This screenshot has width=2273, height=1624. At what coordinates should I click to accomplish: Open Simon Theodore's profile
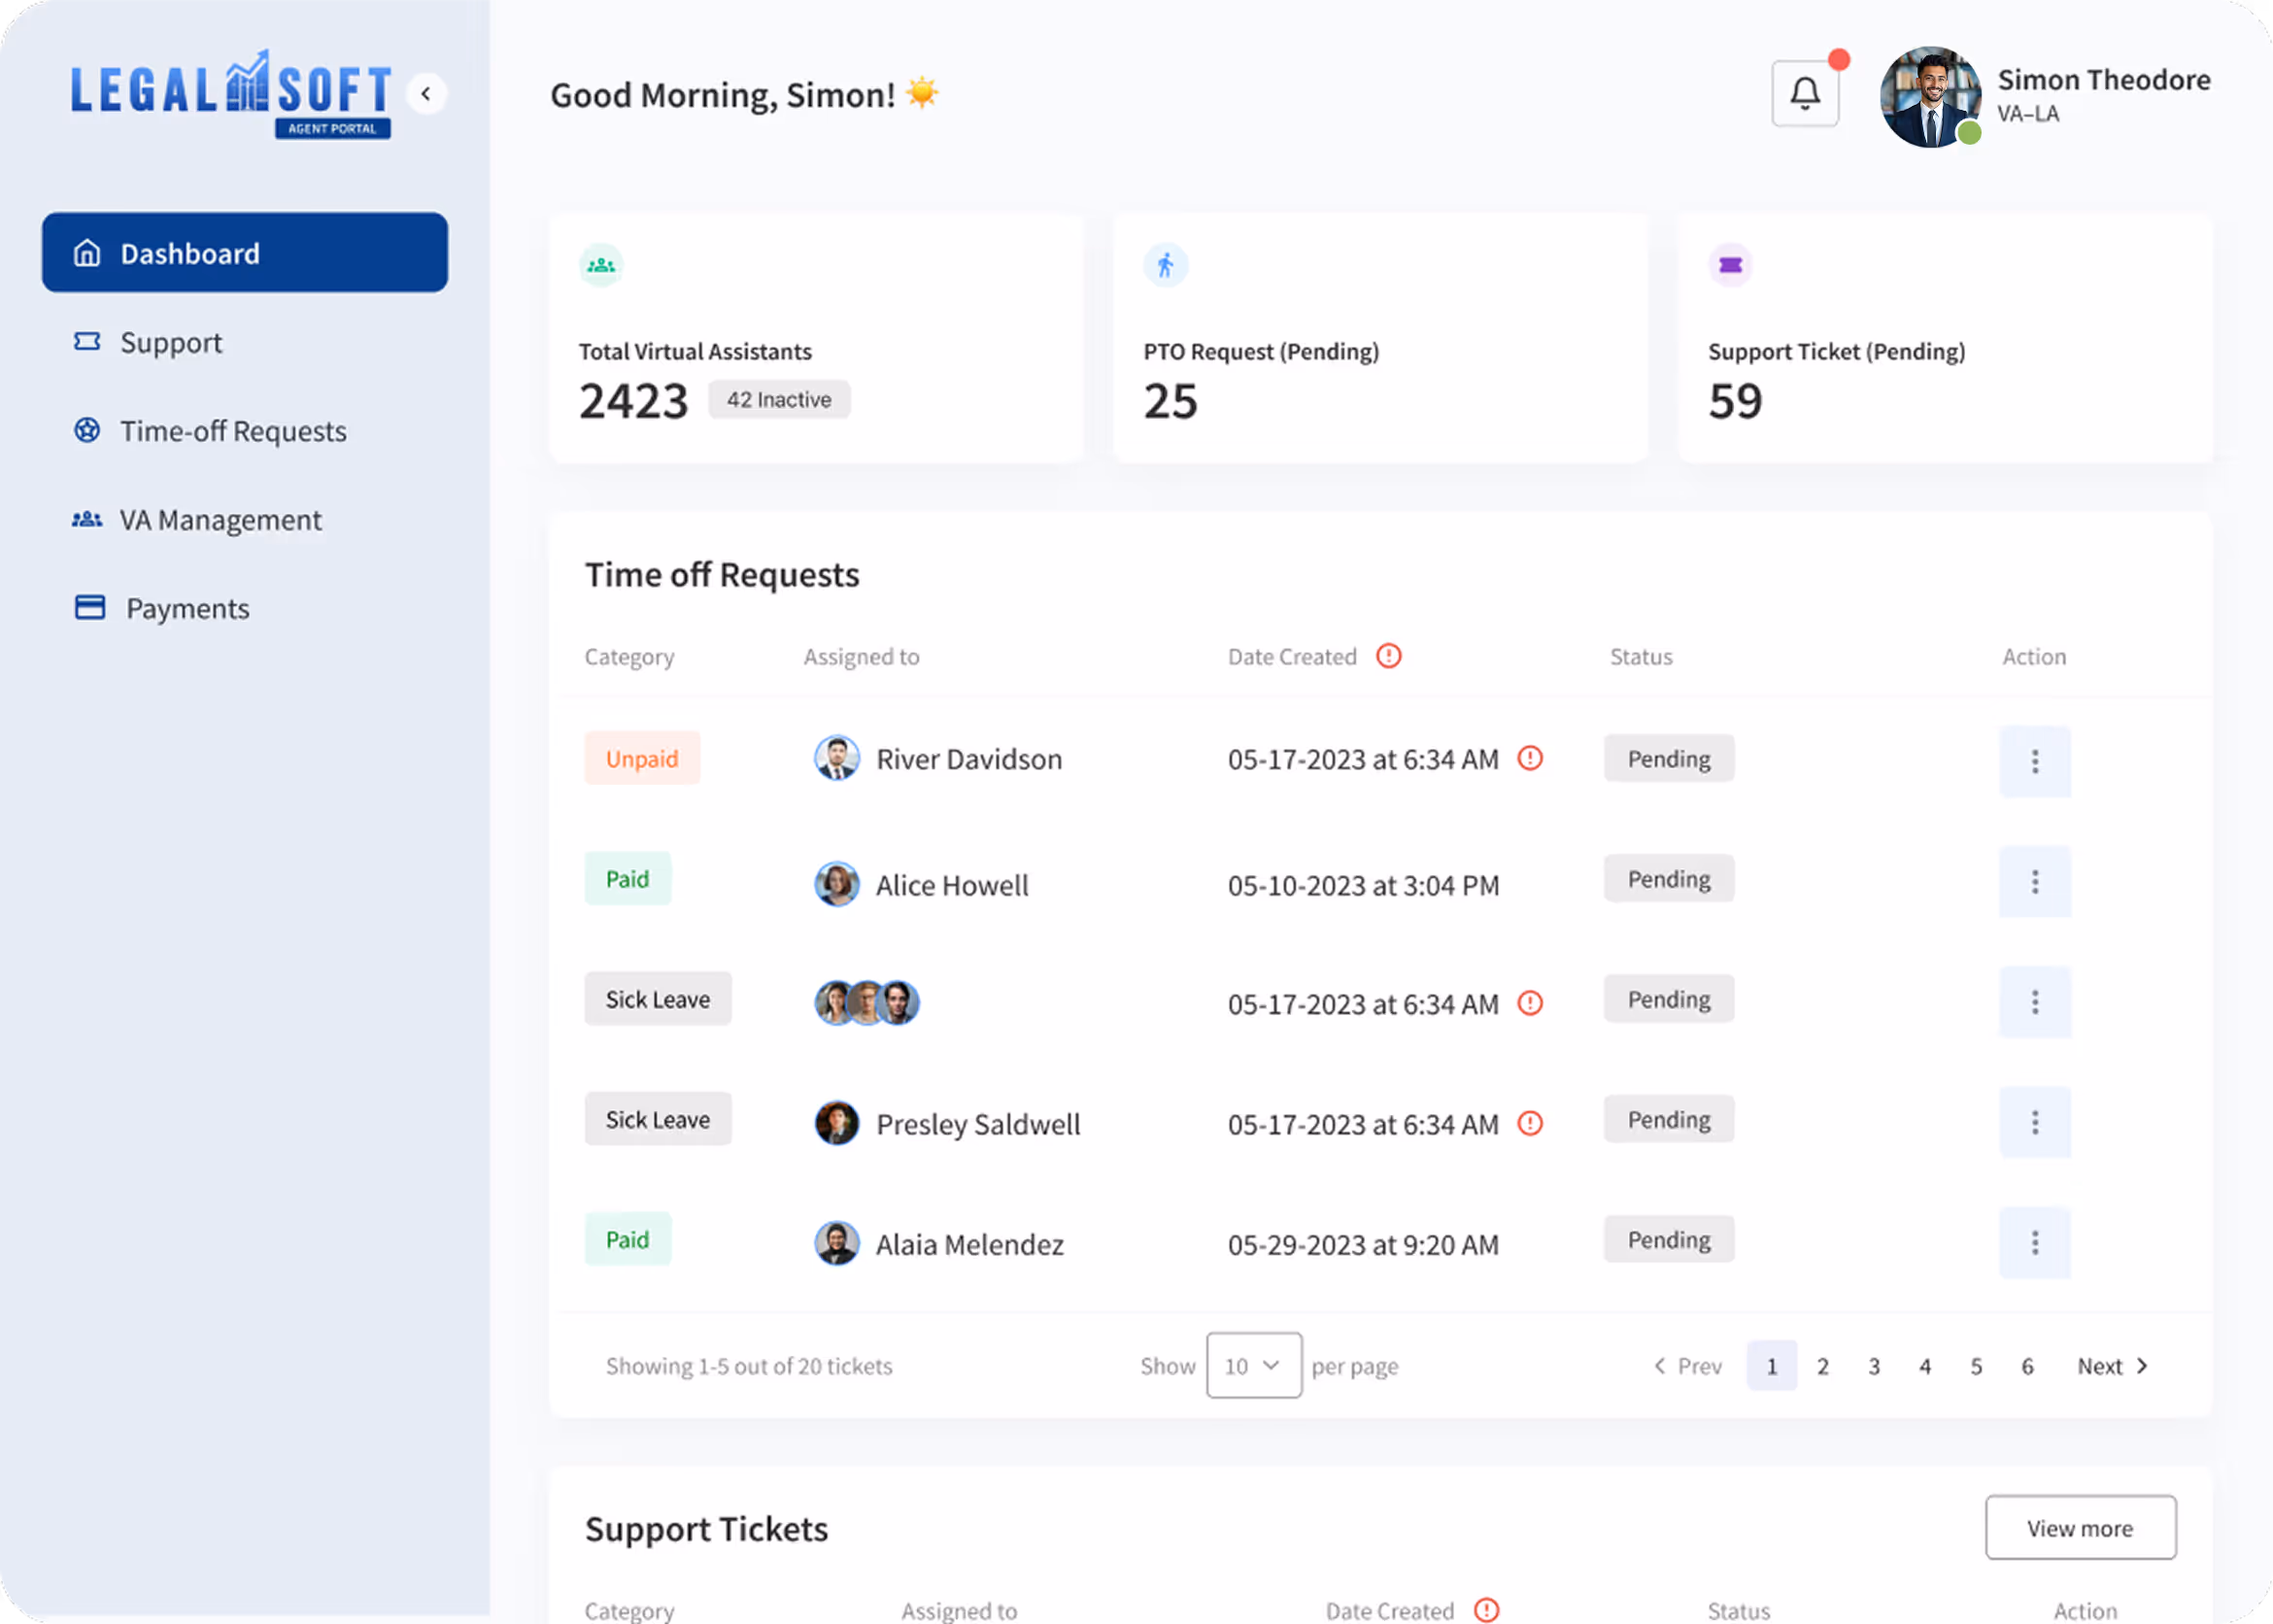[x=1930, y=97]
